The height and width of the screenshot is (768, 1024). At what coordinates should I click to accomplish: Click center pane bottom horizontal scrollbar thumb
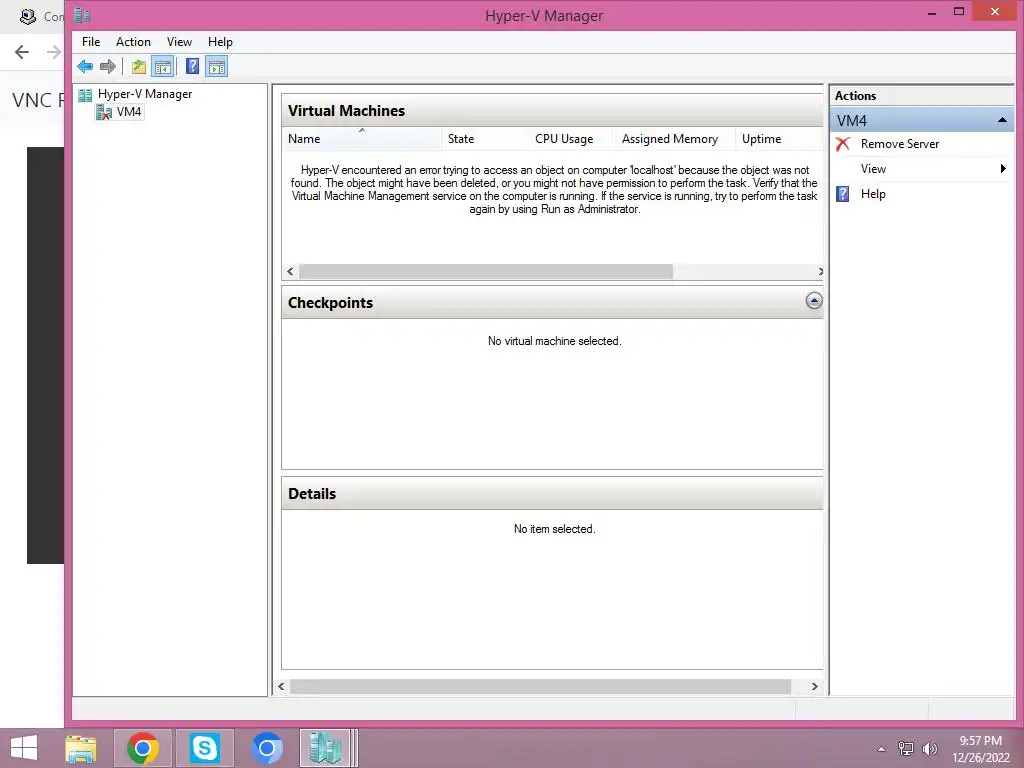pos(540,686)
